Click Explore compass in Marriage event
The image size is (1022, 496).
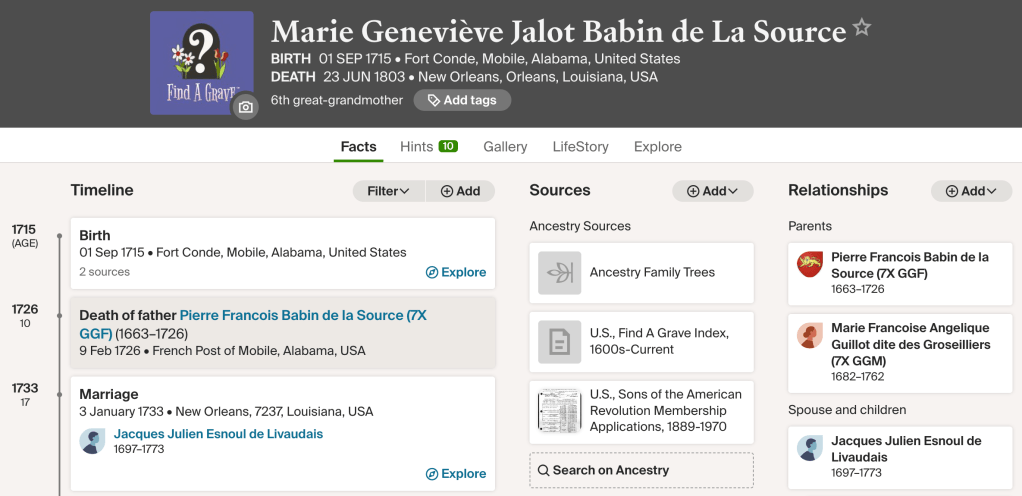[x=432, y=474]
